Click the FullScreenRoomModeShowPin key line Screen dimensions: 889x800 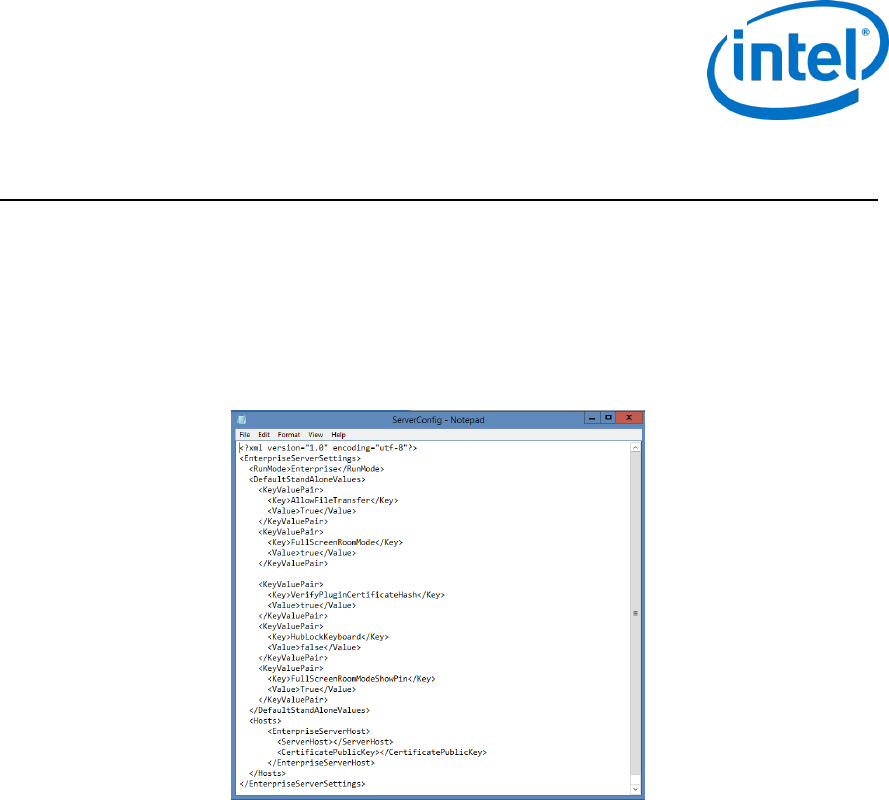352,679
